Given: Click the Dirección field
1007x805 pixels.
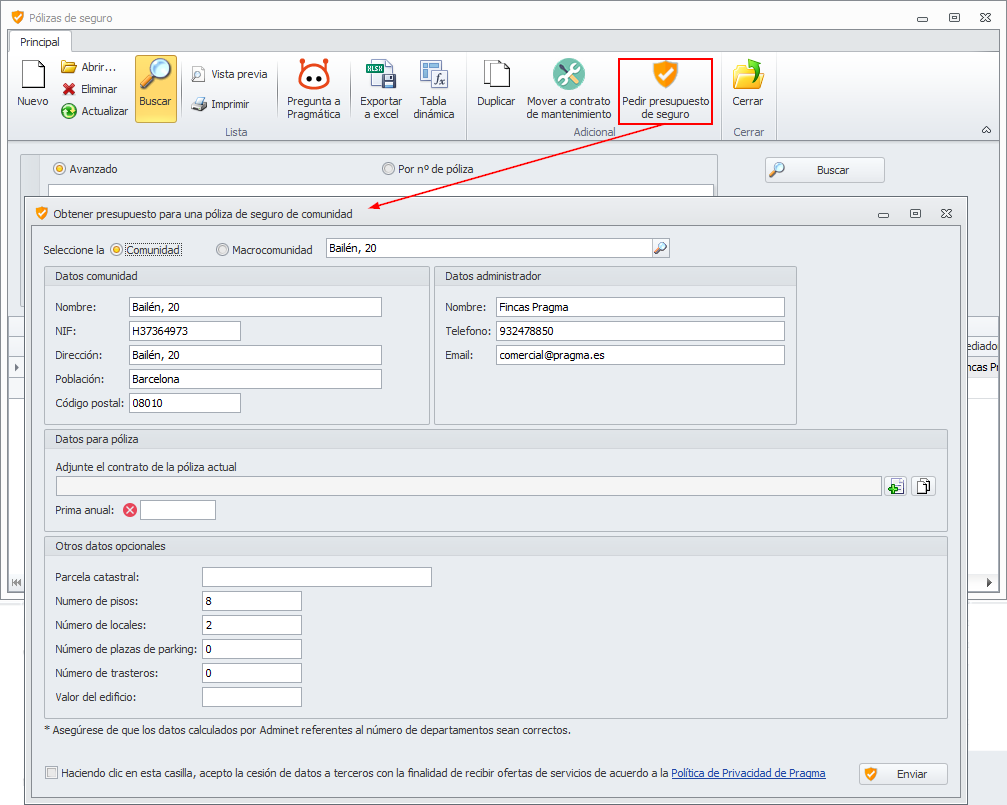Looking at the screenshot, I should 255,355.
